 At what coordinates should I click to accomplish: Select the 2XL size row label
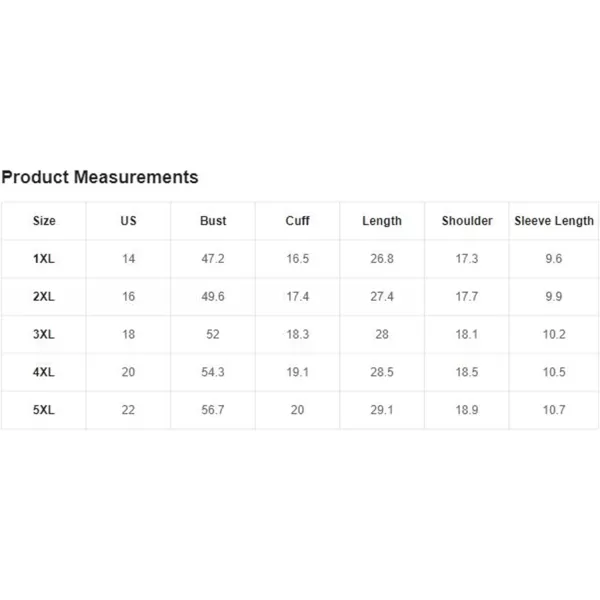tap(44, 296)
